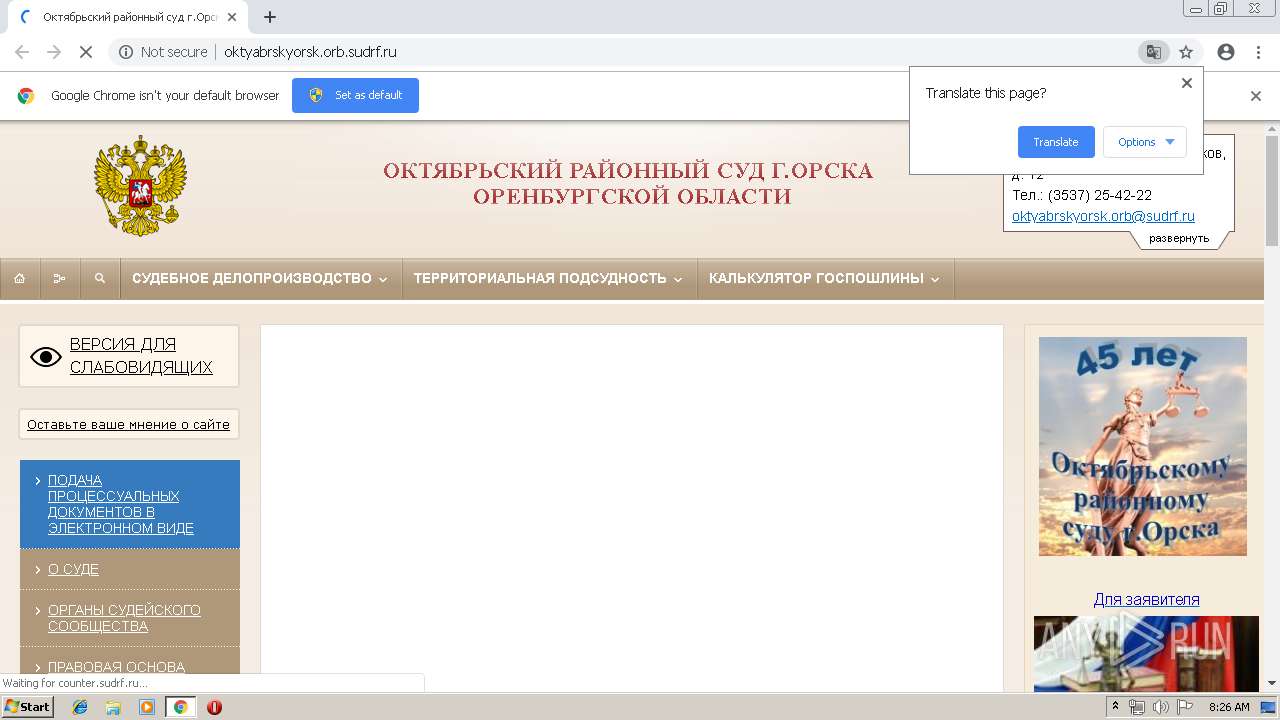Go back with the browser back arrow
The image size is (1280, 720).
point(22,52)
